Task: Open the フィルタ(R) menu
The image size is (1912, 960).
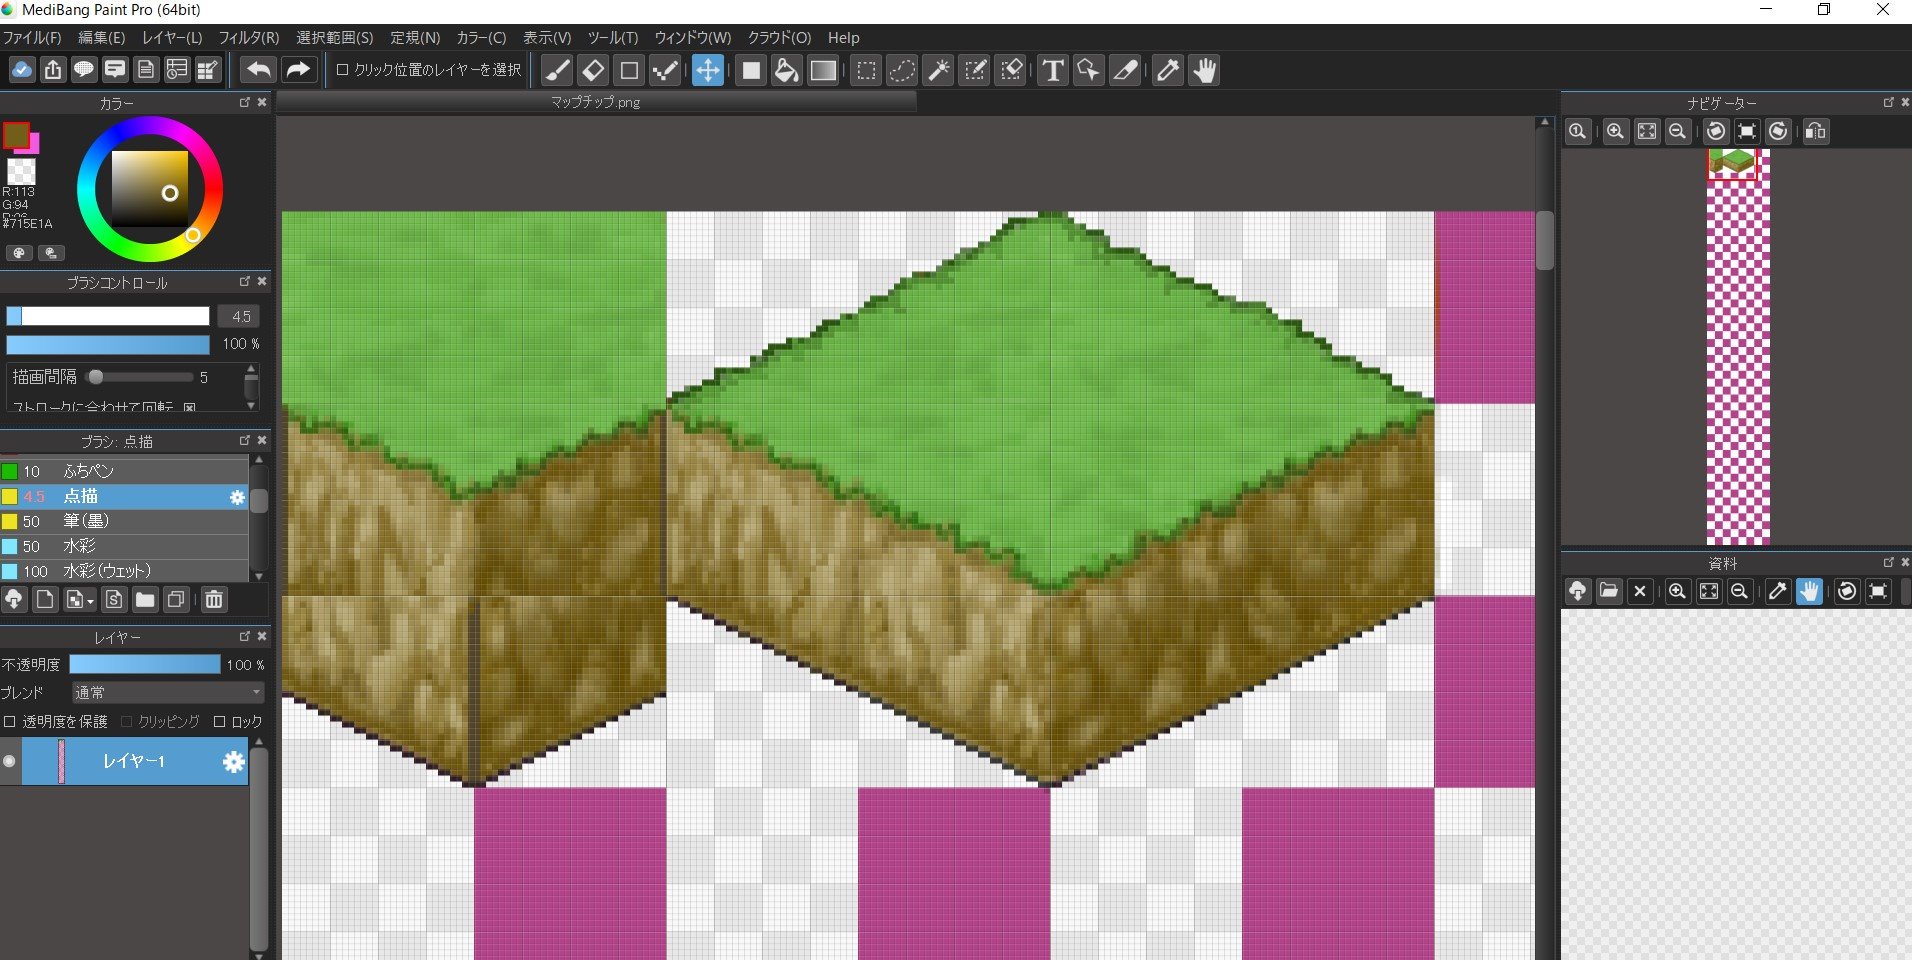Action: point(249,38)
